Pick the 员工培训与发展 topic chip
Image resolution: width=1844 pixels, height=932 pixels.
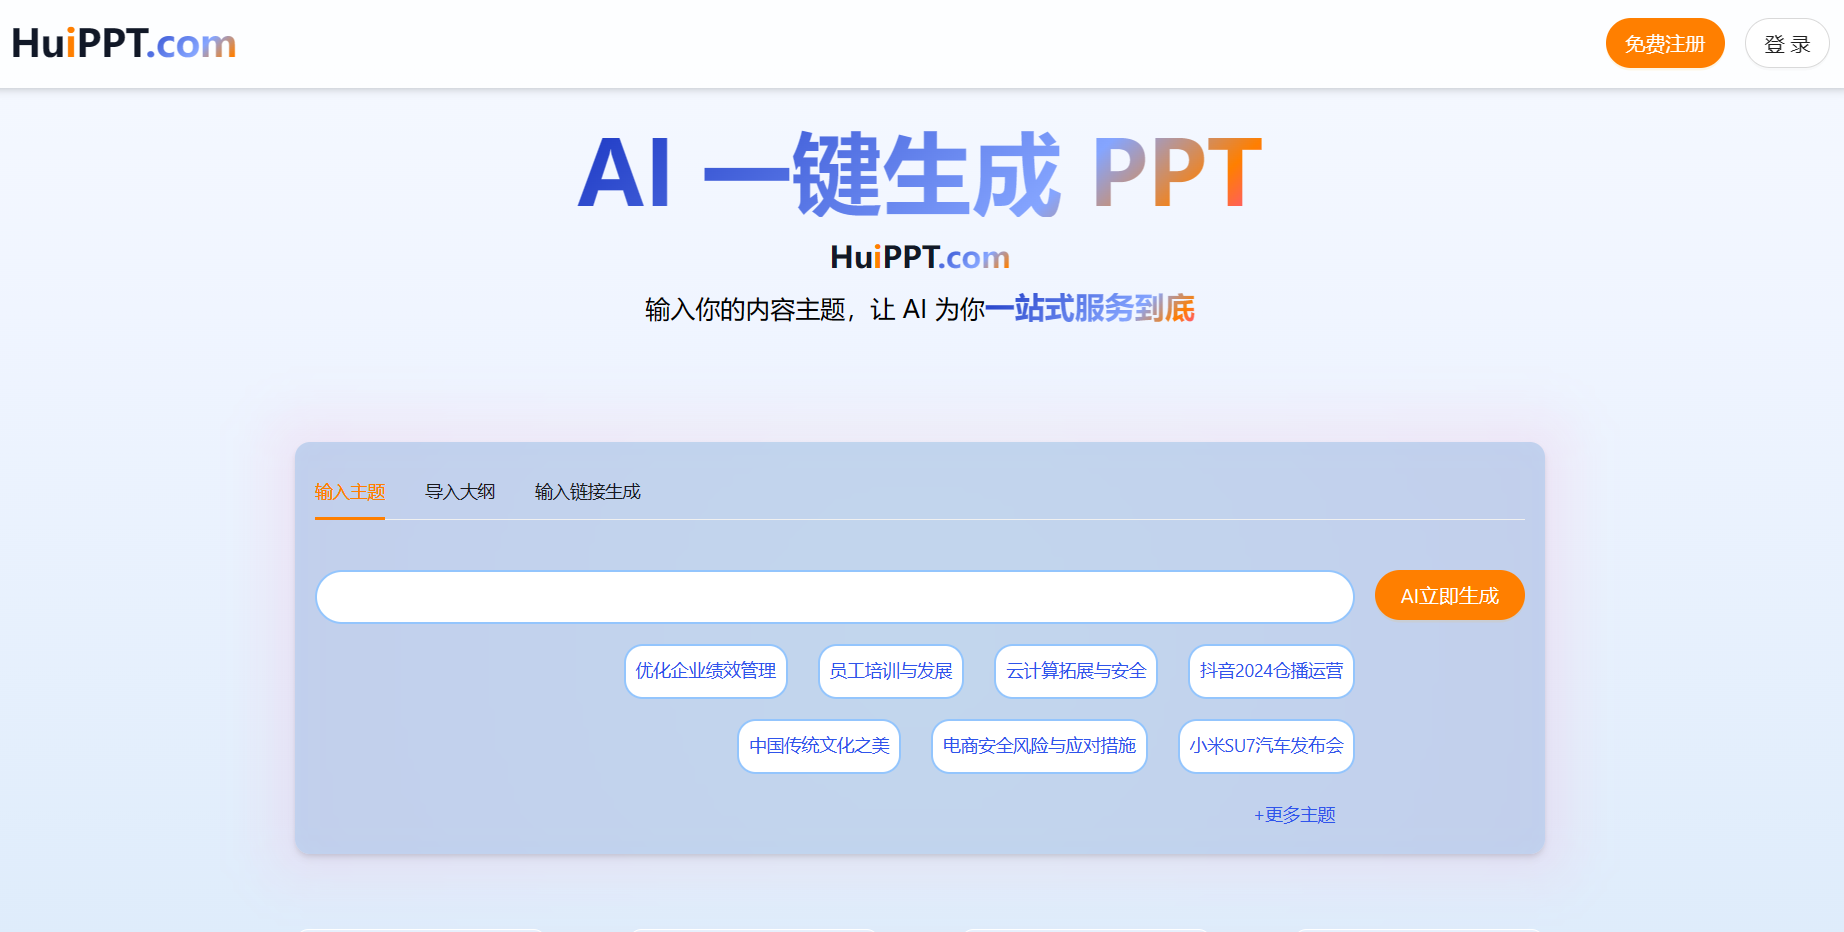coord(890,671)
